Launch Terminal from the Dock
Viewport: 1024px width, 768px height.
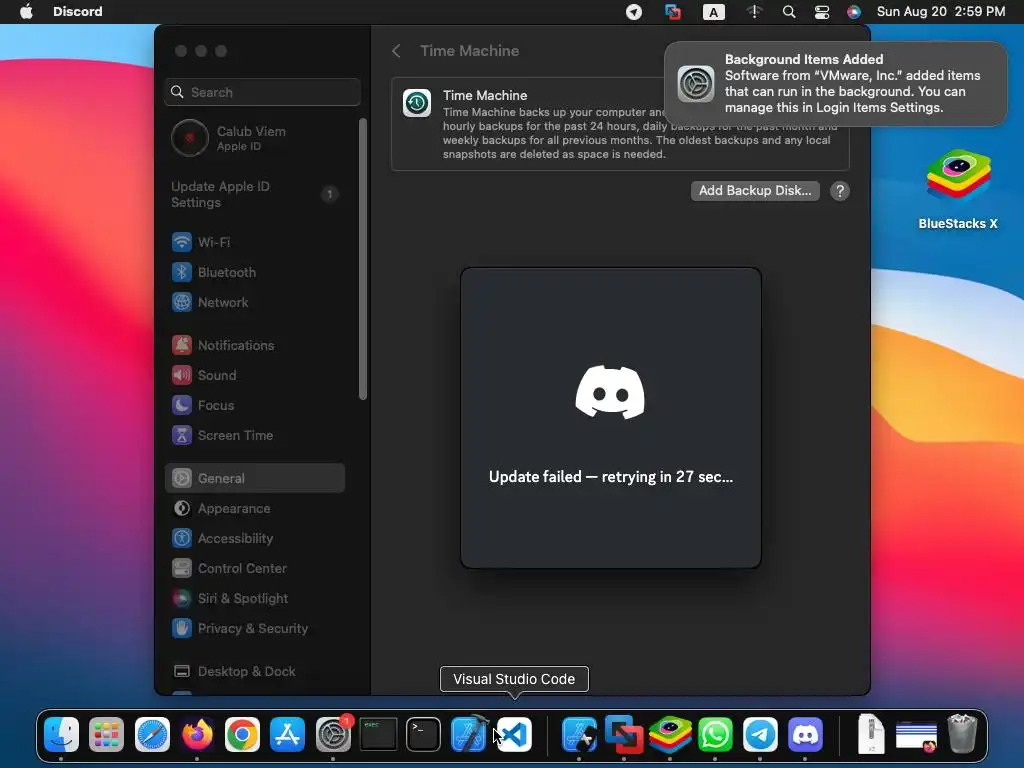coord(423,735)
